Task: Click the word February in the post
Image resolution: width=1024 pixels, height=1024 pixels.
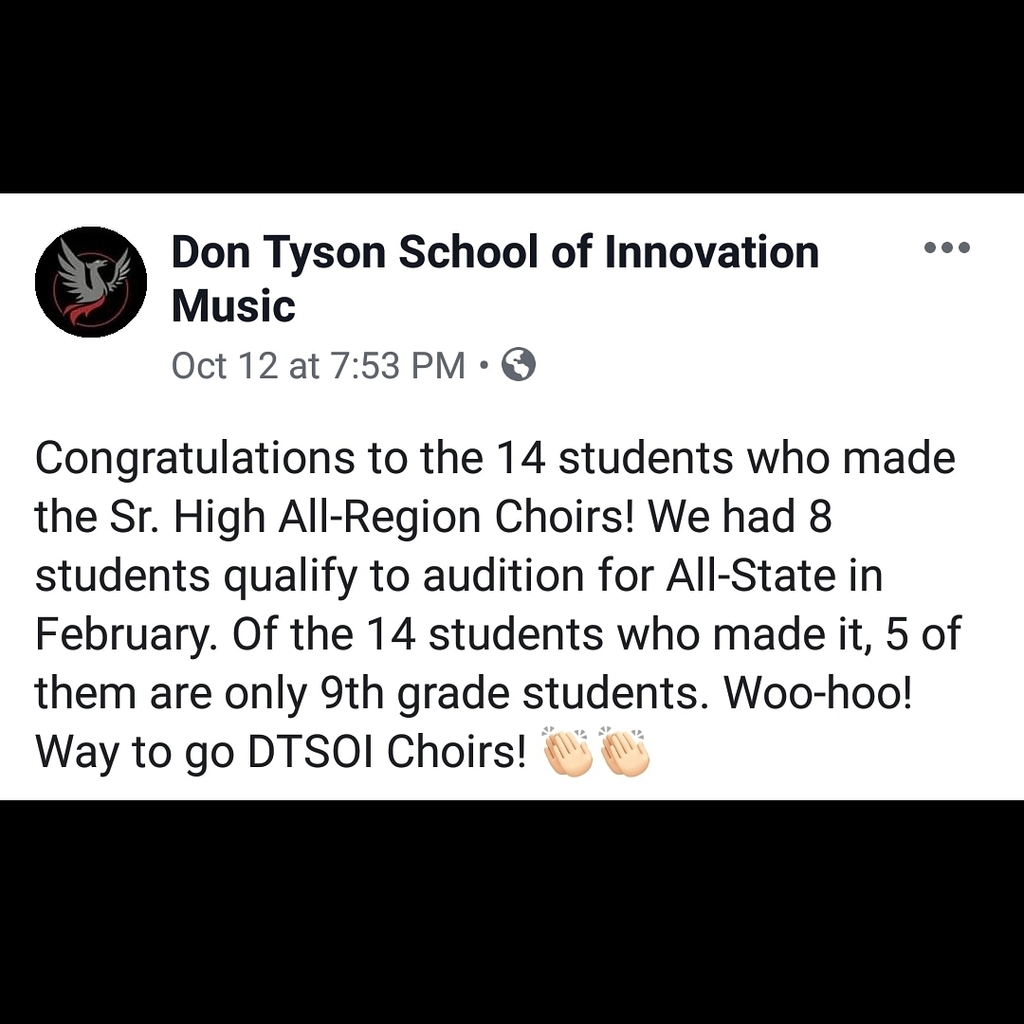Action: (x=123, y=635)
